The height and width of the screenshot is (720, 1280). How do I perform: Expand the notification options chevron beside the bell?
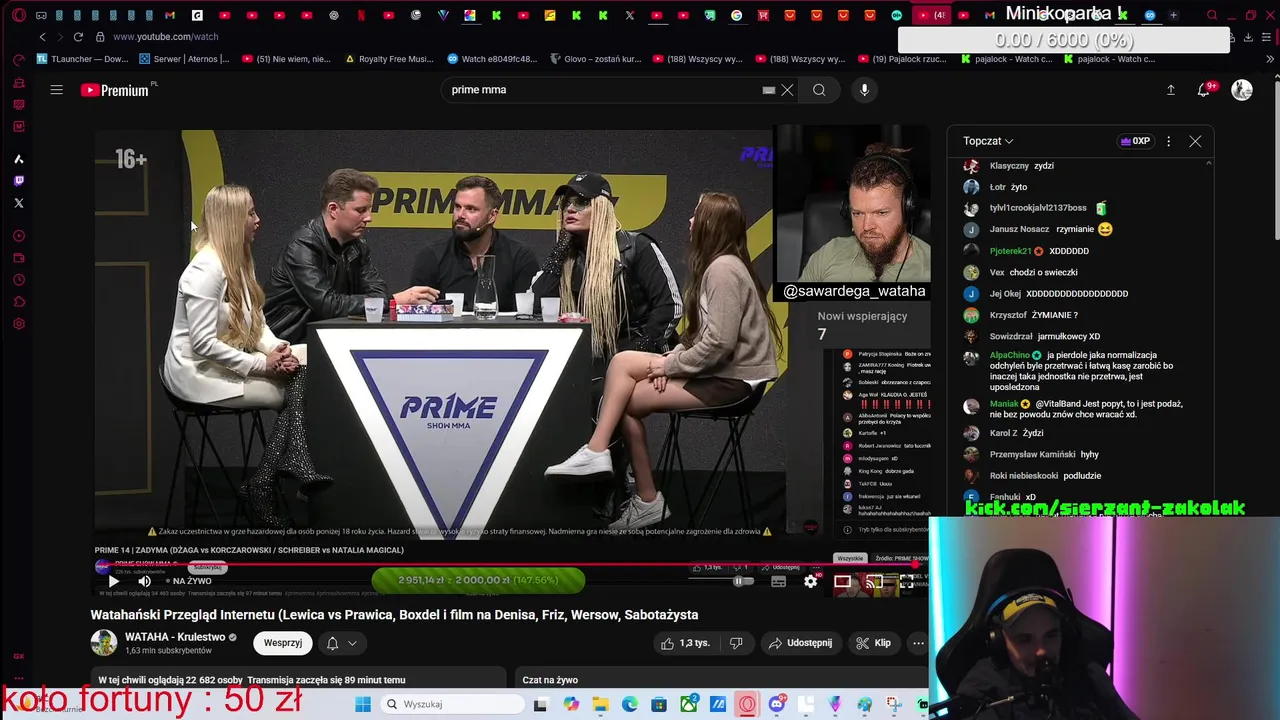click(352, 643)
